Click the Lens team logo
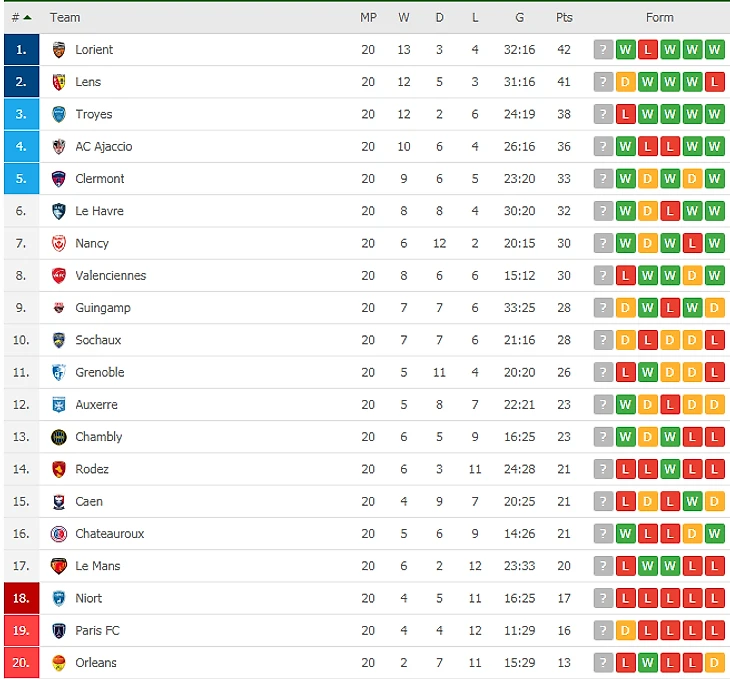Image resolution: width=730 pixels, height=679 pixels. (x=59, y=82)
